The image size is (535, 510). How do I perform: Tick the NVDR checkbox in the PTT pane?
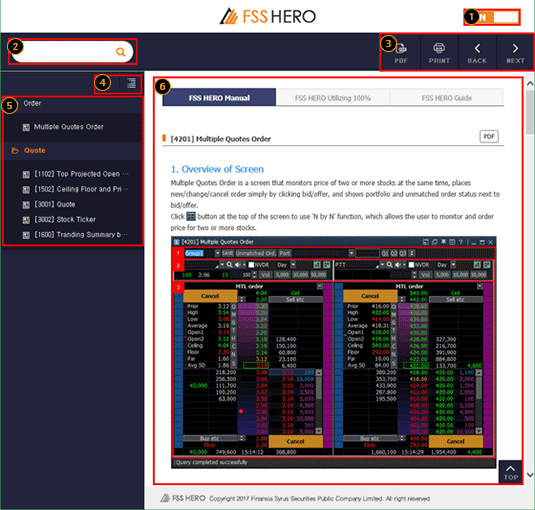(x=411, y=265)
